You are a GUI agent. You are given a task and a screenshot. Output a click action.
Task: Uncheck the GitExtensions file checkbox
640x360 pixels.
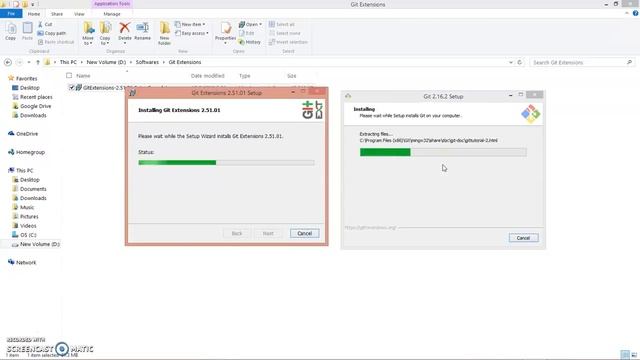[71, 87]
